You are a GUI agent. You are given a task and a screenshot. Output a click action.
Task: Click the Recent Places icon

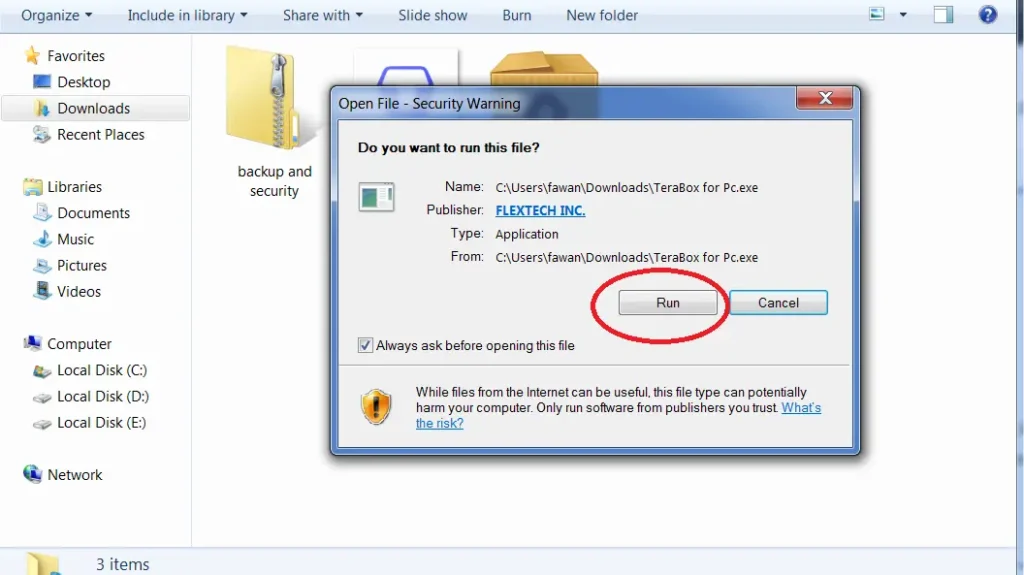[x=42, y=134]
